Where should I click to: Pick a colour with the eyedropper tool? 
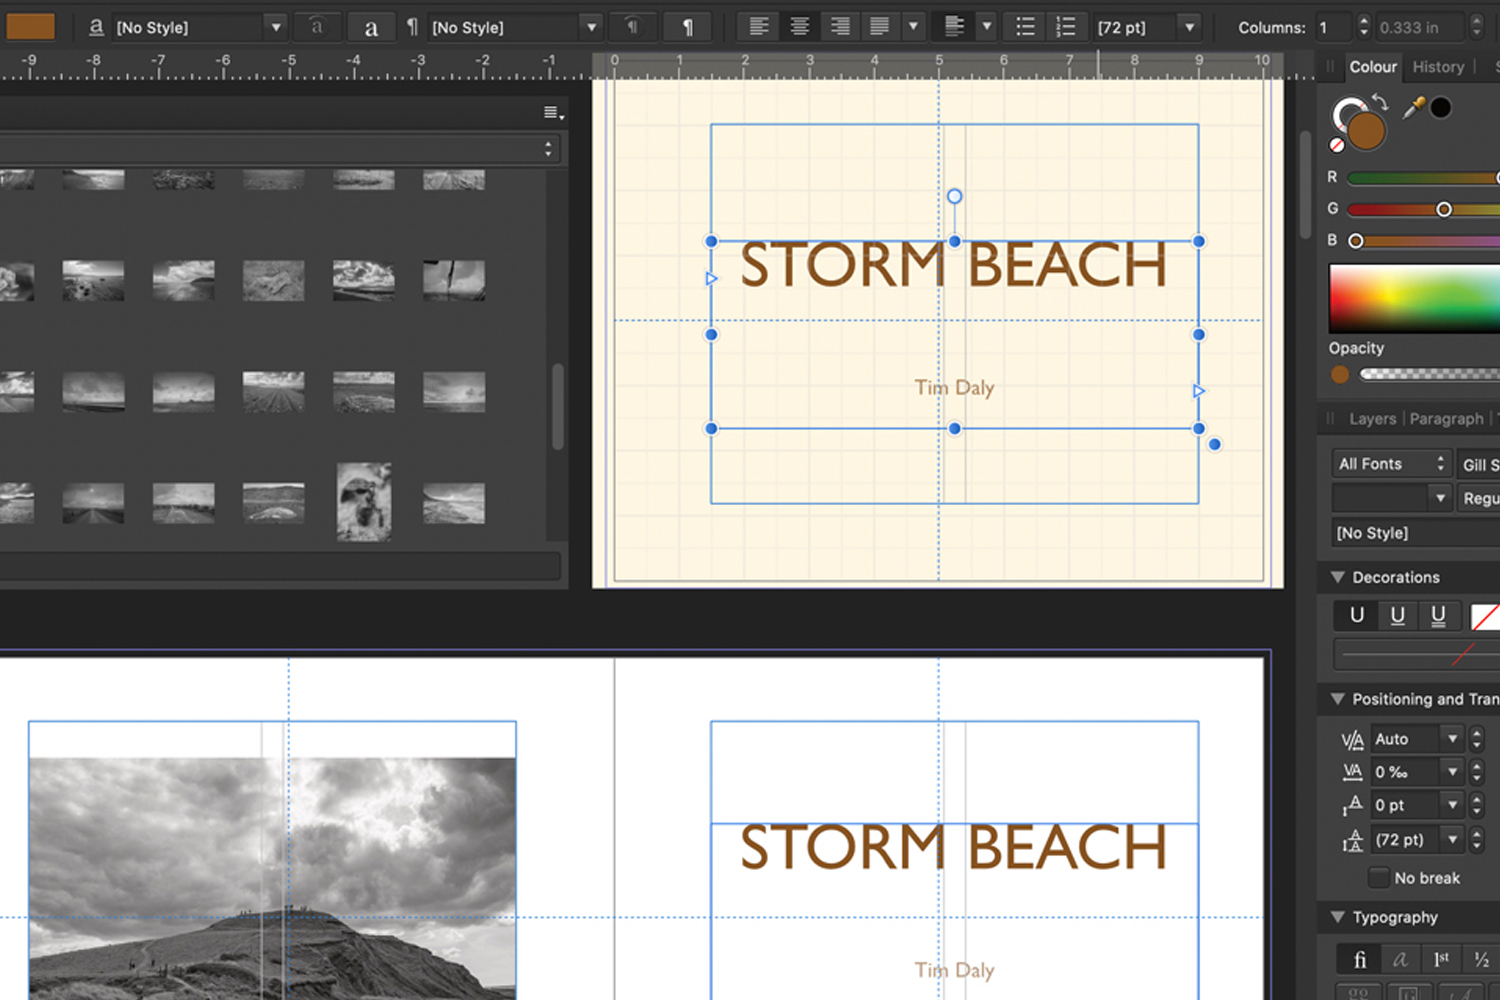click(x=1413, y=108)
